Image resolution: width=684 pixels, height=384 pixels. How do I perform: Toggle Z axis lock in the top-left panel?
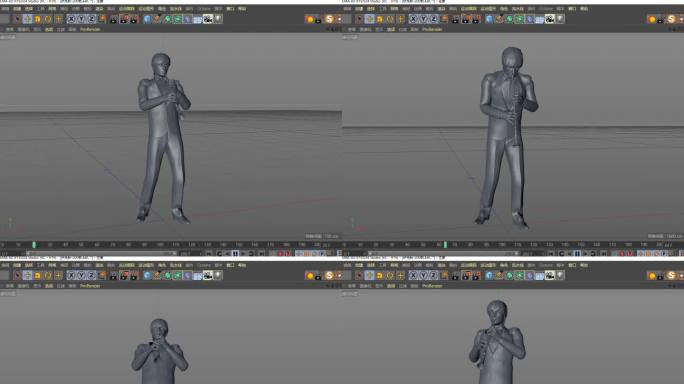[92, 19]
